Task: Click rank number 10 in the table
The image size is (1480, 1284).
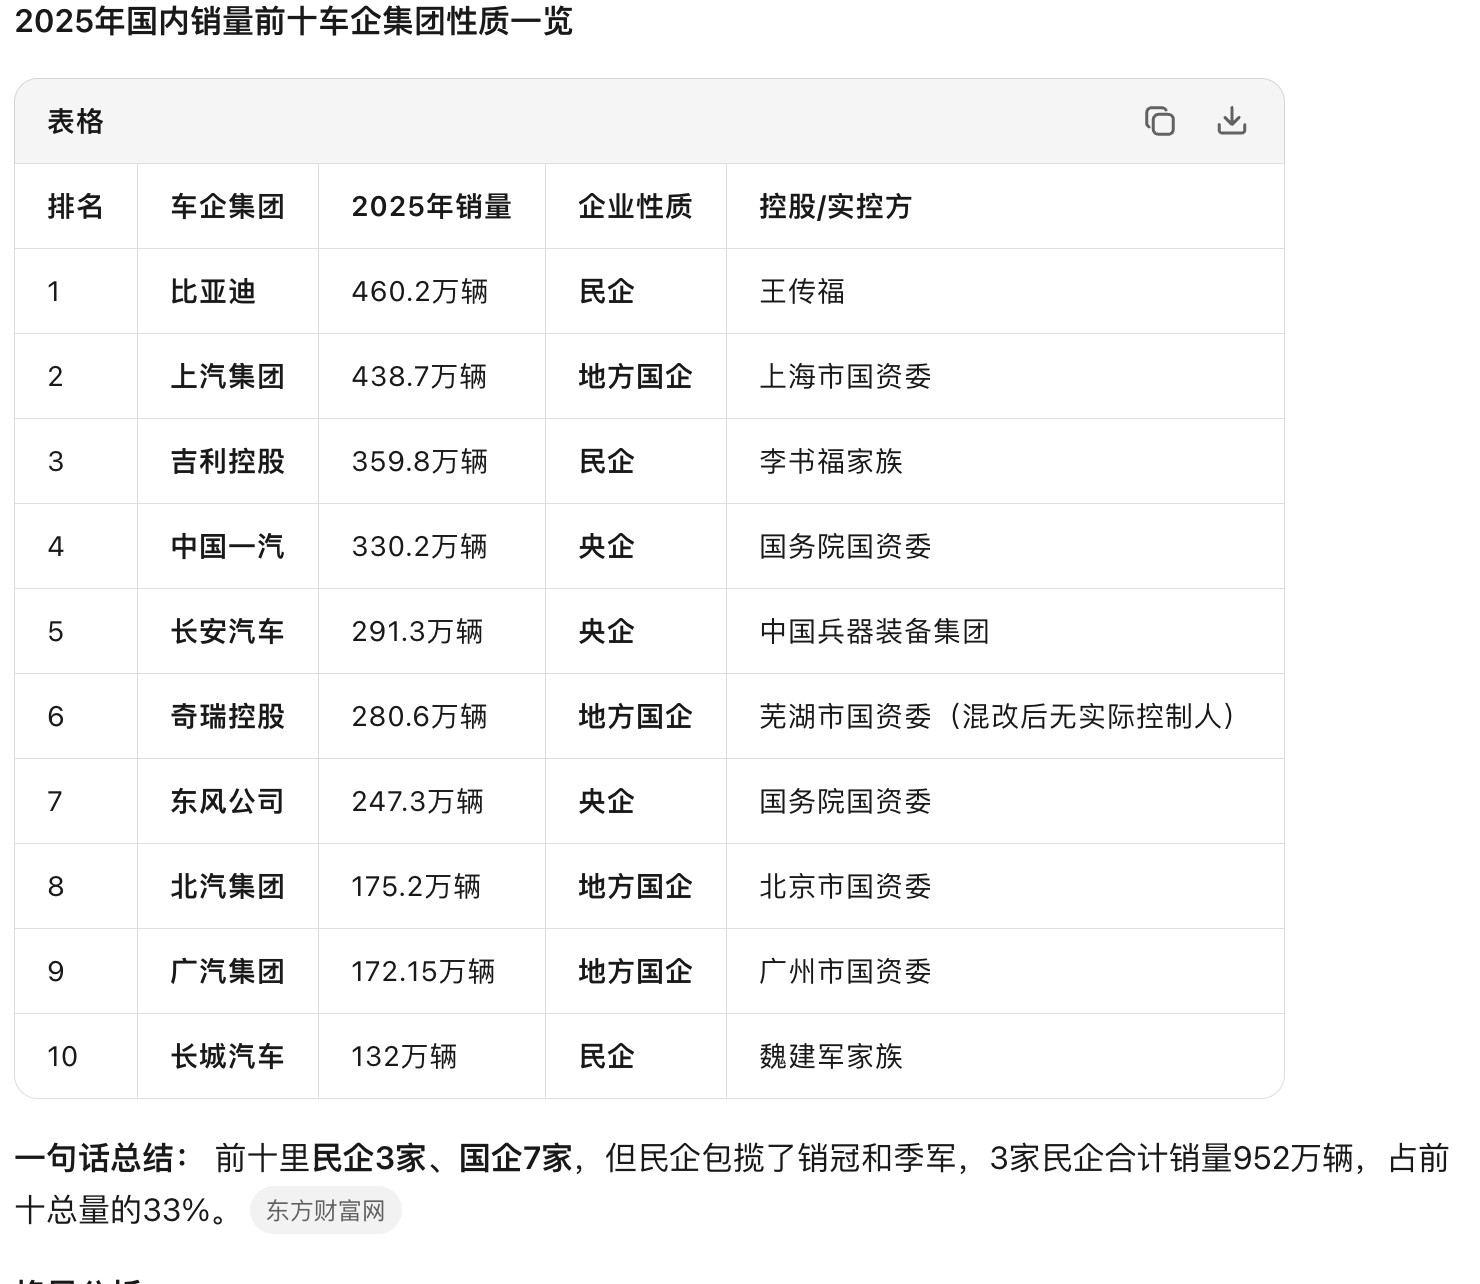Action: point(62,1056)
